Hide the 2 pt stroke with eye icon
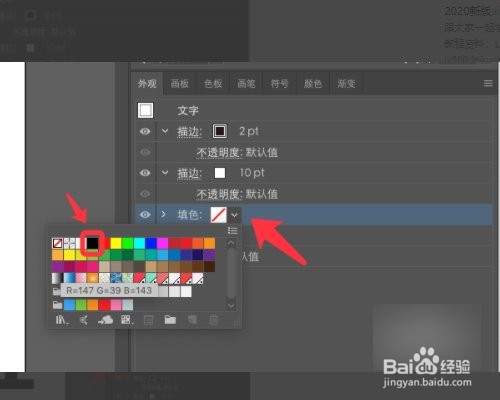Screen dimensions: 500x400 pos(145,131)
